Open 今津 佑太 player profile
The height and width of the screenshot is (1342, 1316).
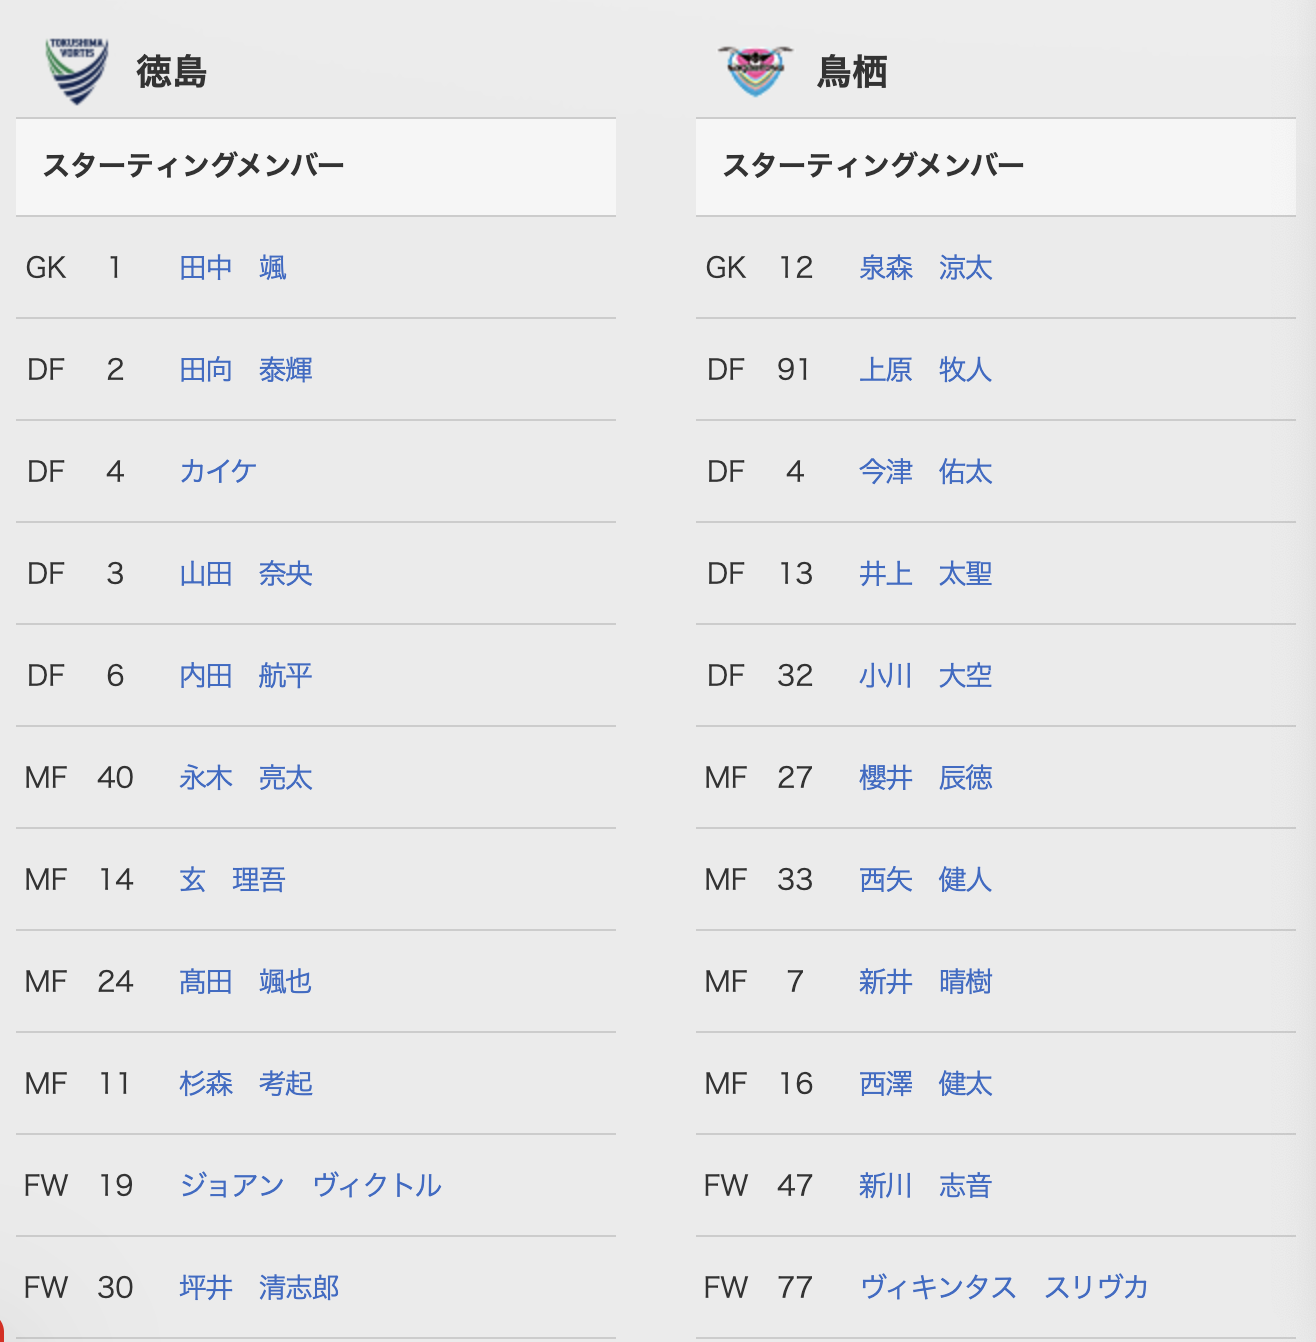tap(926, 472)
